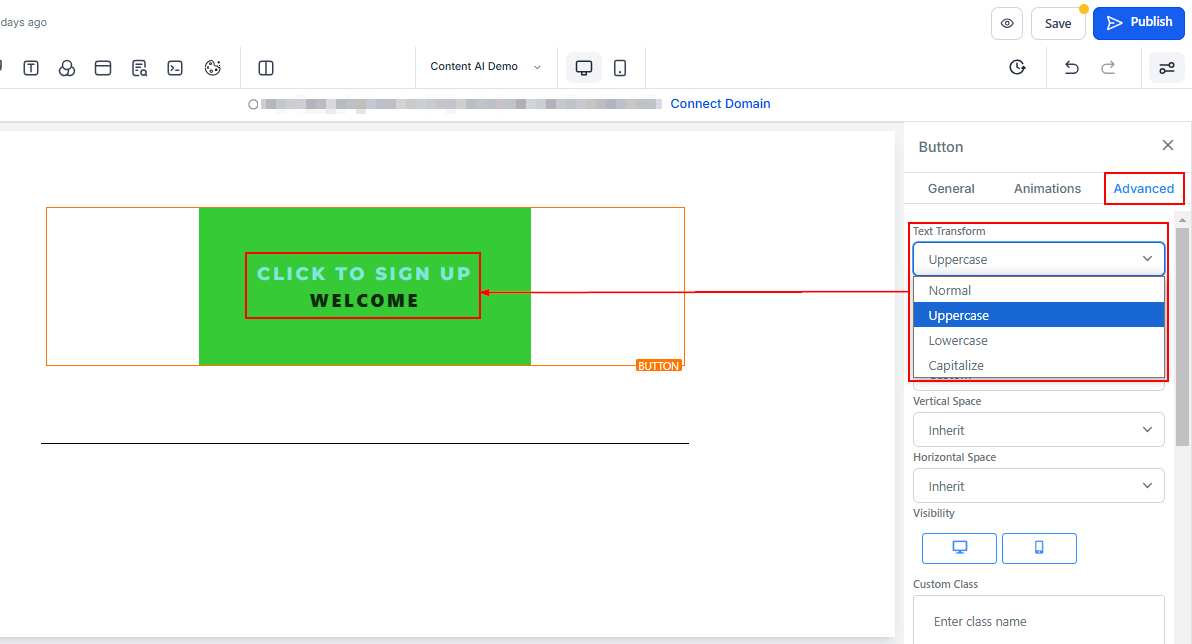Viewport: 1192px width, 644px height.
Task: Open the SEO page search icon
Action: tap(140, 68)
